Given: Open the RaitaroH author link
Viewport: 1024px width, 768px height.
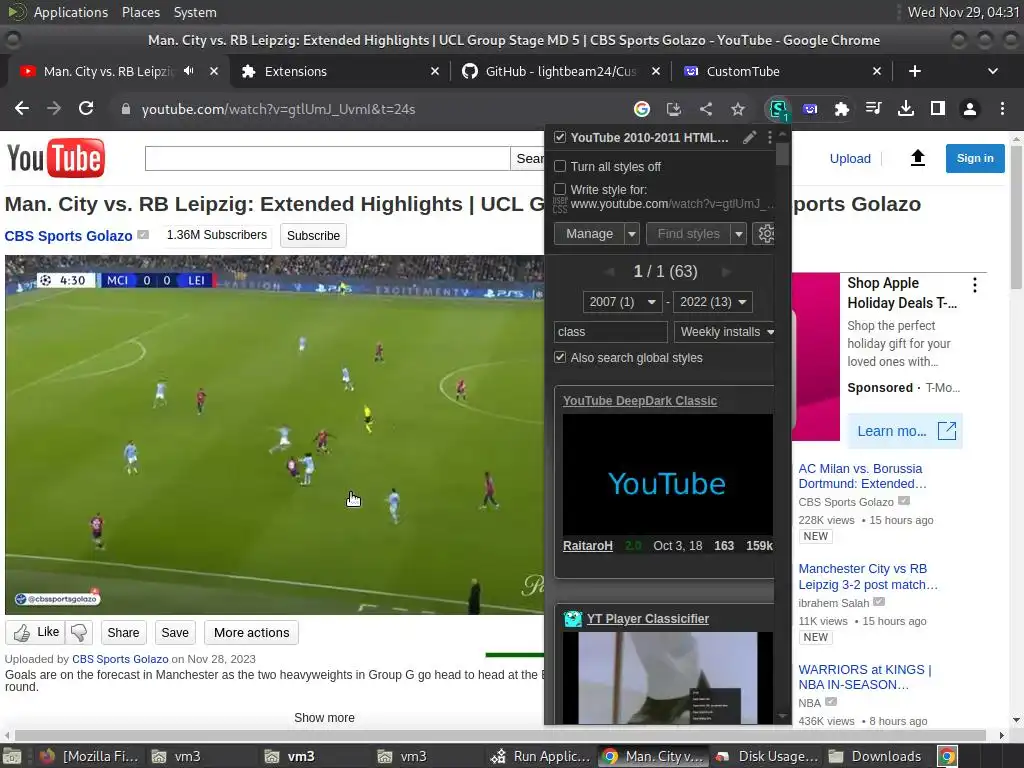Looking at the screenshot, I should [588, 545].
